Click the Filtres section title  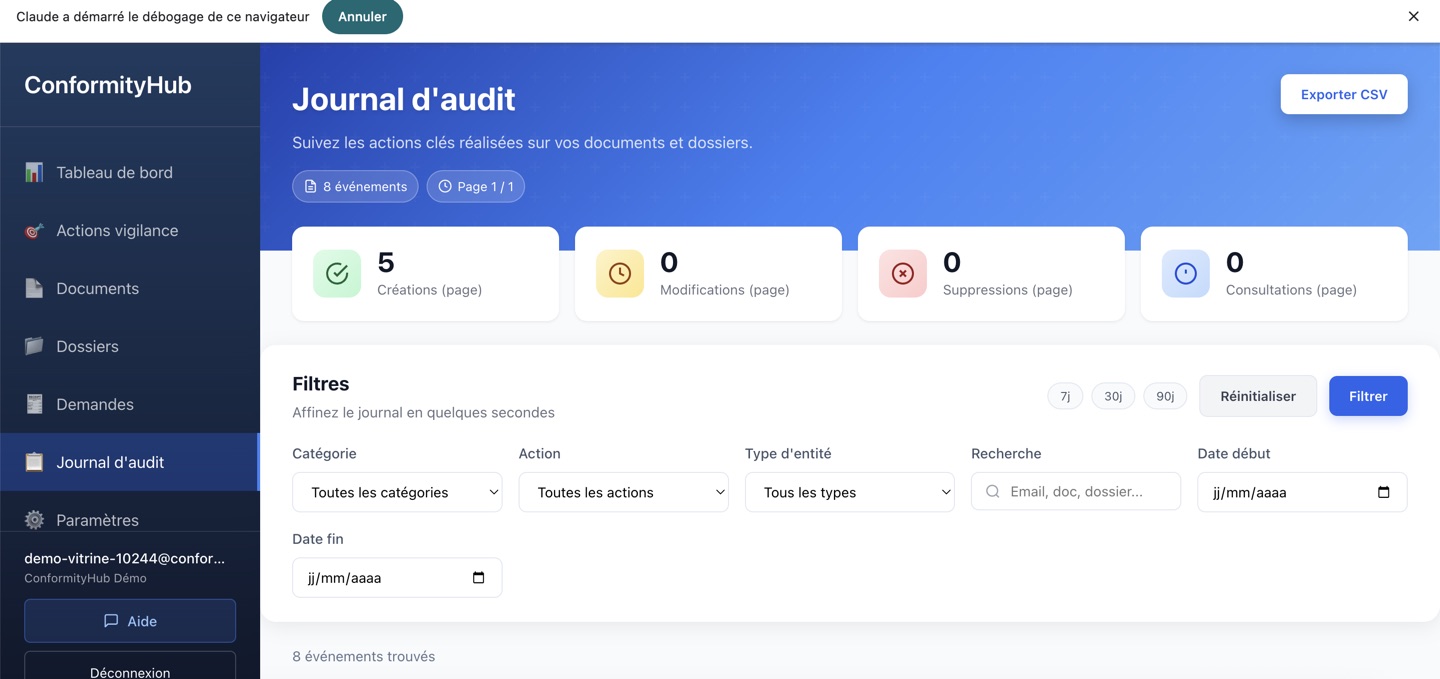tap(321, 384)
